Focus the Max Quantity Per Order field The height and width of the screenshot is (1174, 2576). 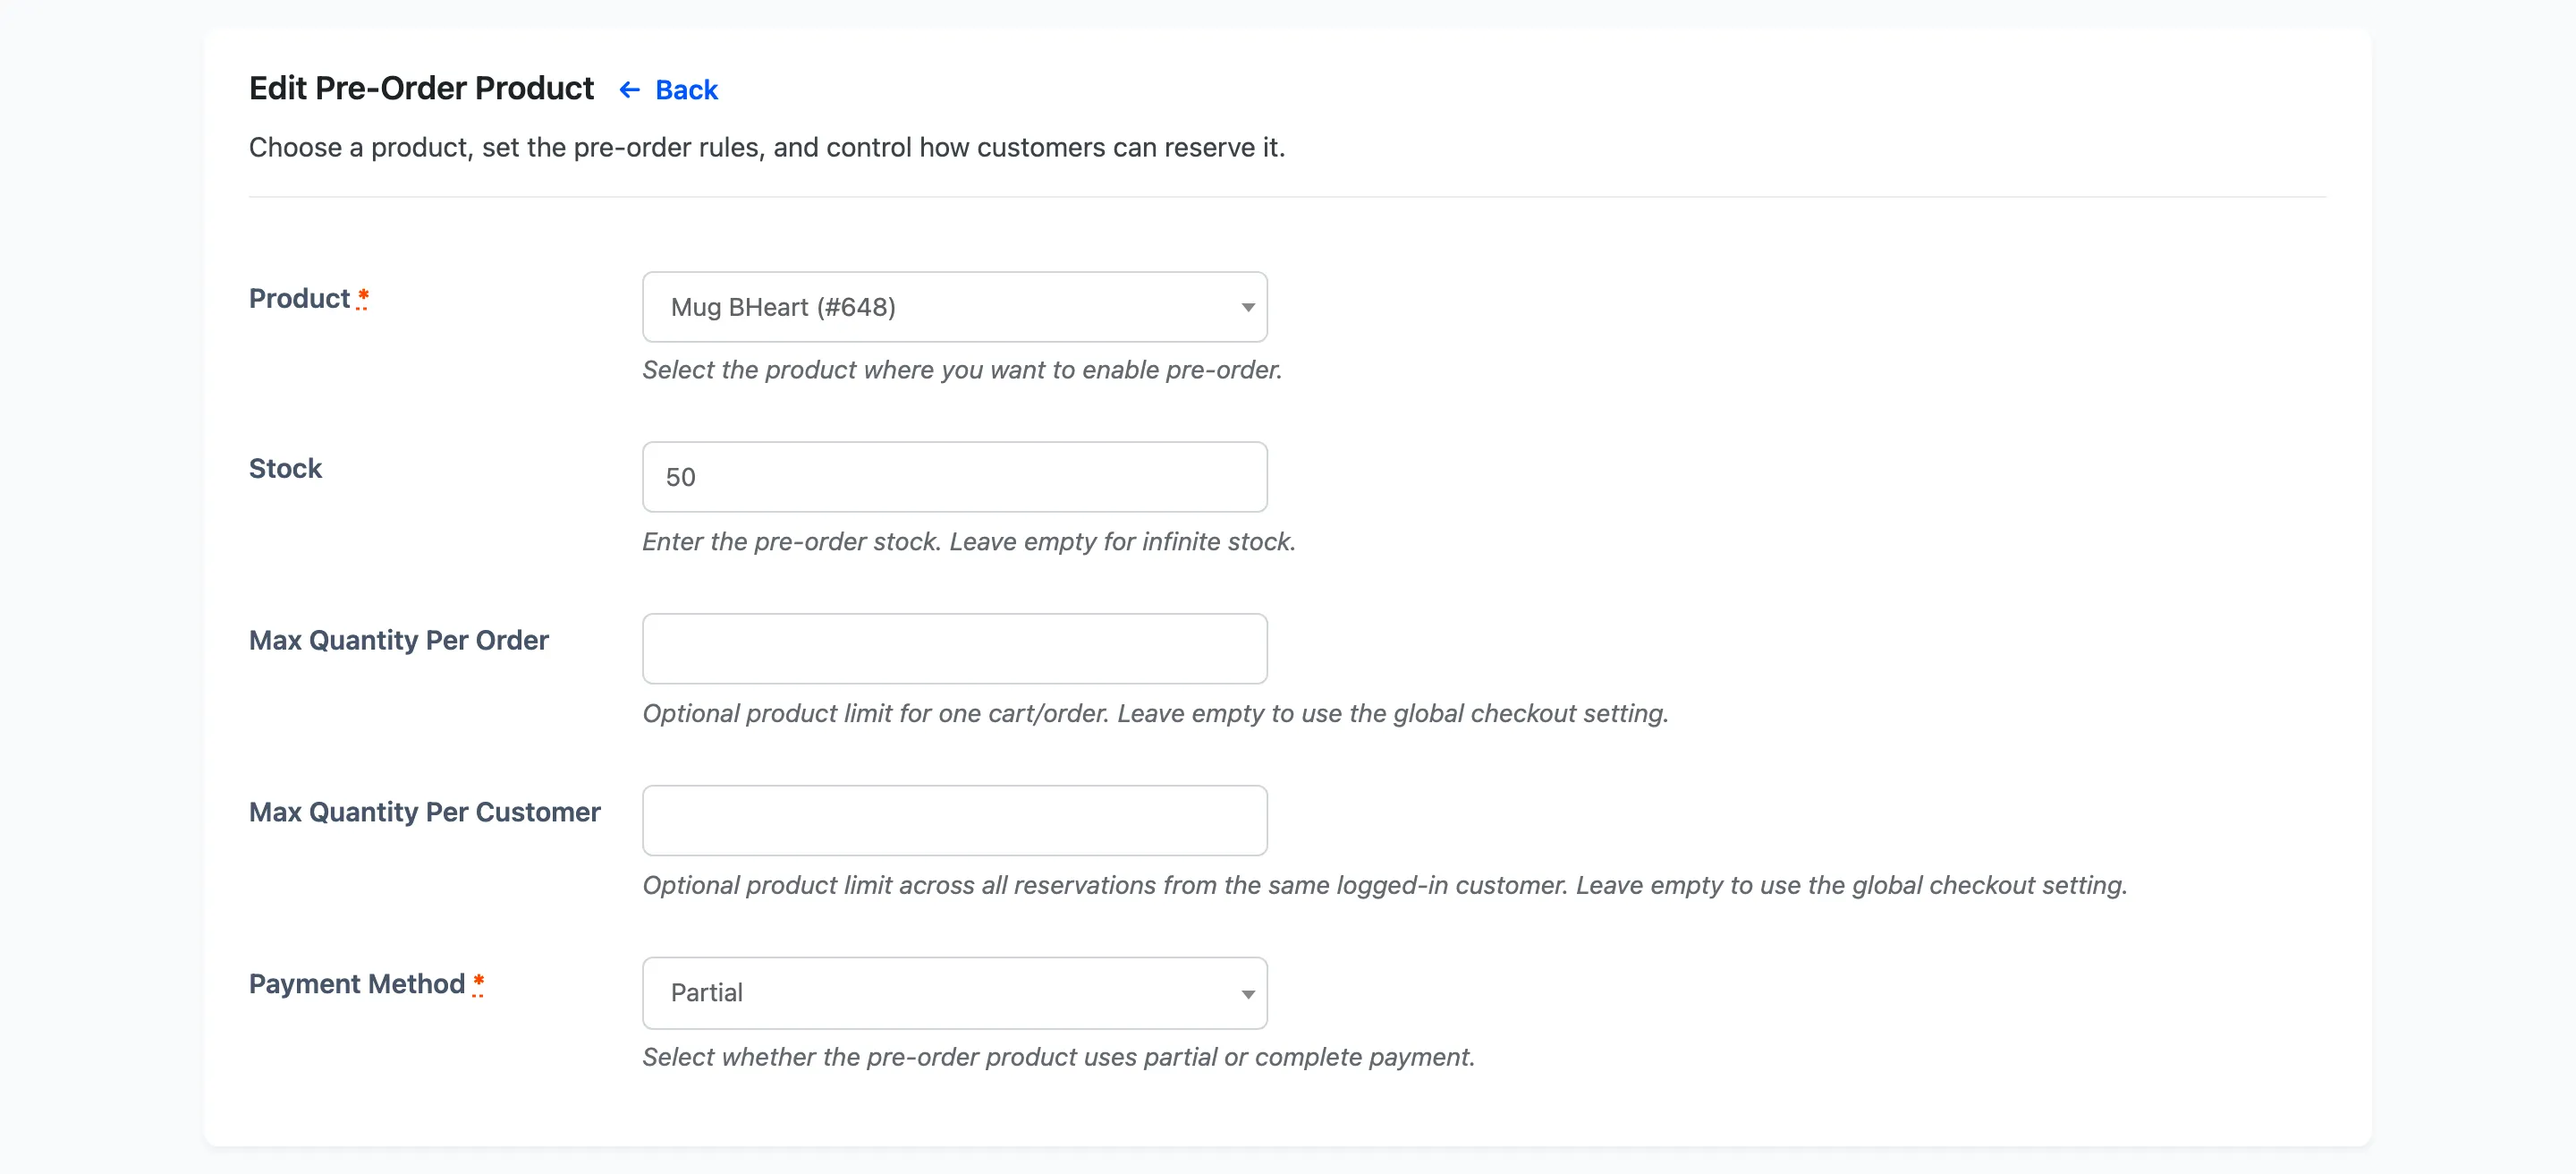[x=954, y=649]
